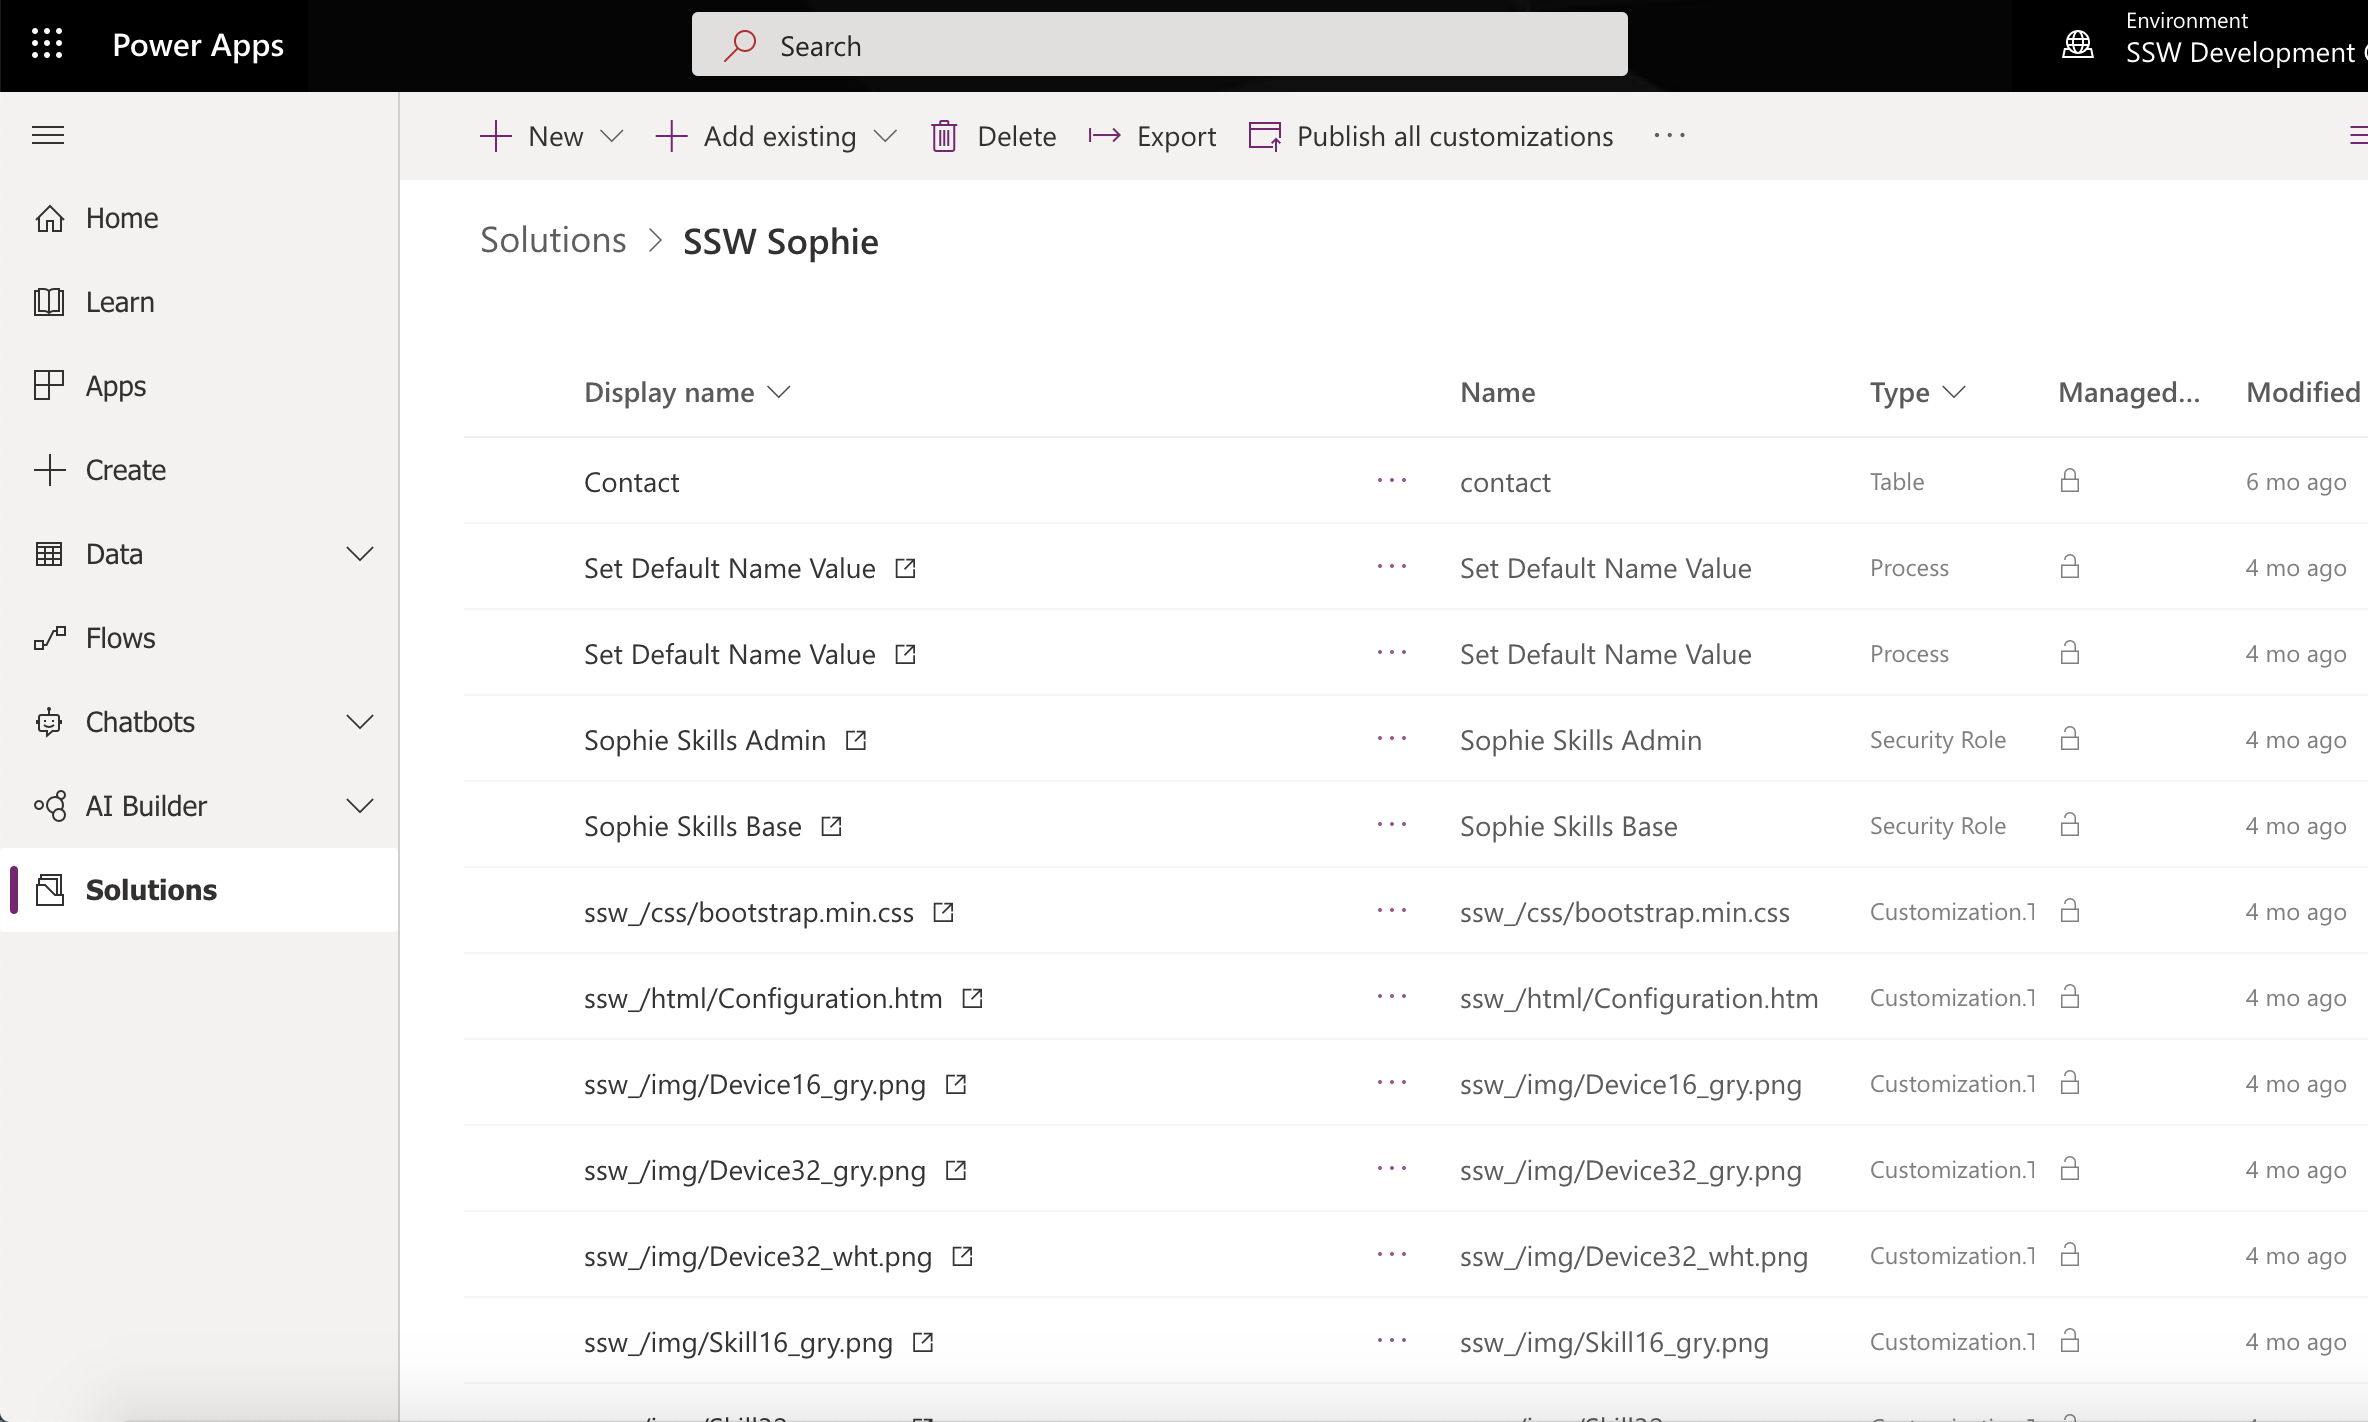2368x1422 pixels.
Task: Expand the Data navigation section
Action: coord(359,554)
